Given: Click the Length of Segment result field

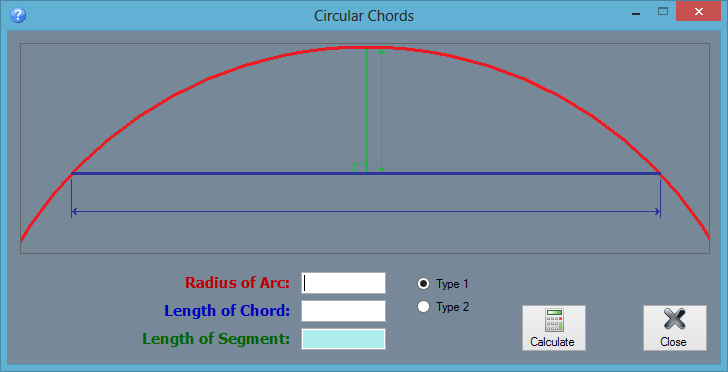Looking at the screenshot, I should [x=343, y=339].
